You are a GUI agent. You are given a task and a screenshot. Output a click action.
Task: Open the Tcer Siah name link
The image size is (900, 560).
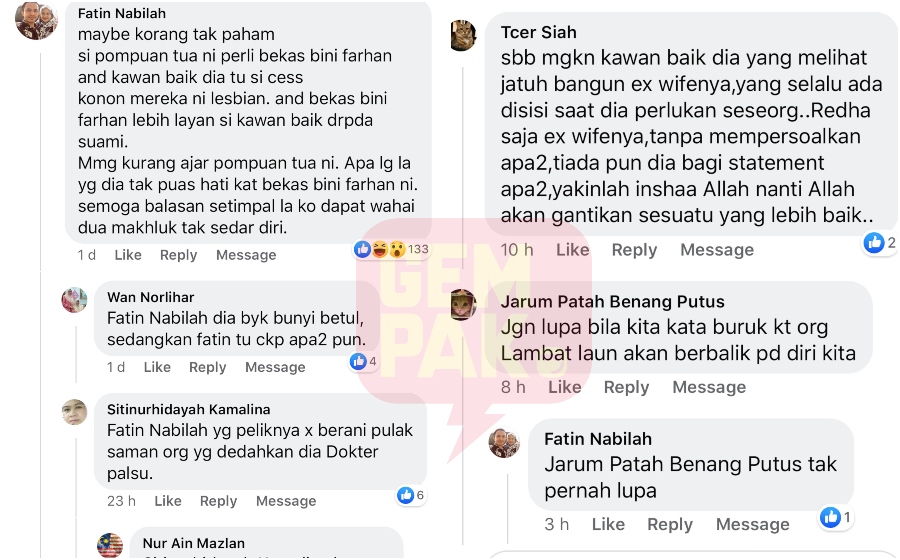coord(538,33)
